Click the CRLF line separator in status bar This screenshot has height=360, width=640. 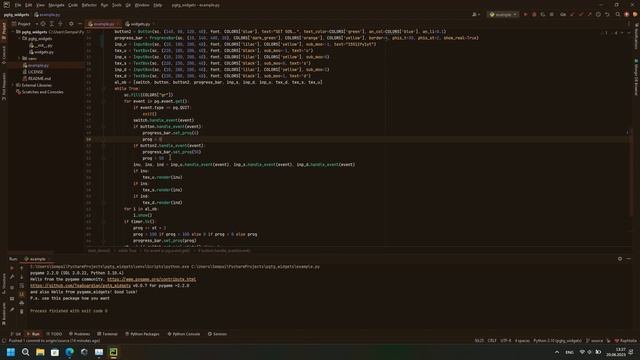tap(492, 340)
